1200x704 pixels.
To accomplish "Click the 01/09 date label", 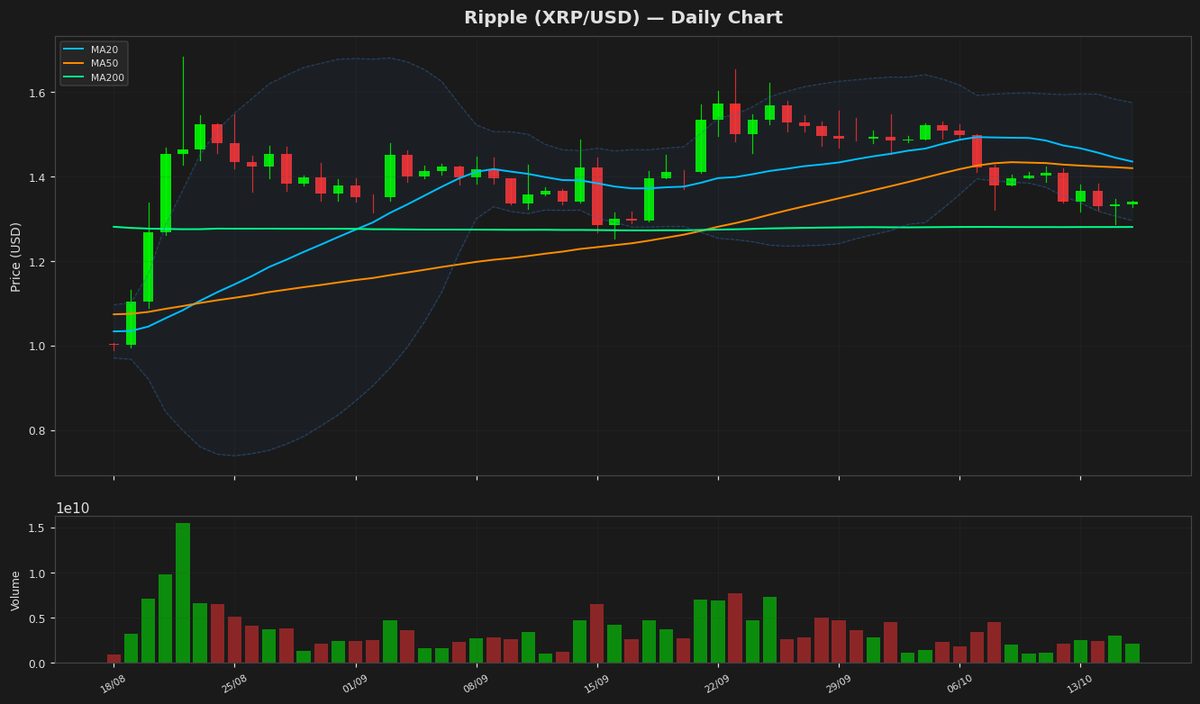I will [x=355, y=686].
